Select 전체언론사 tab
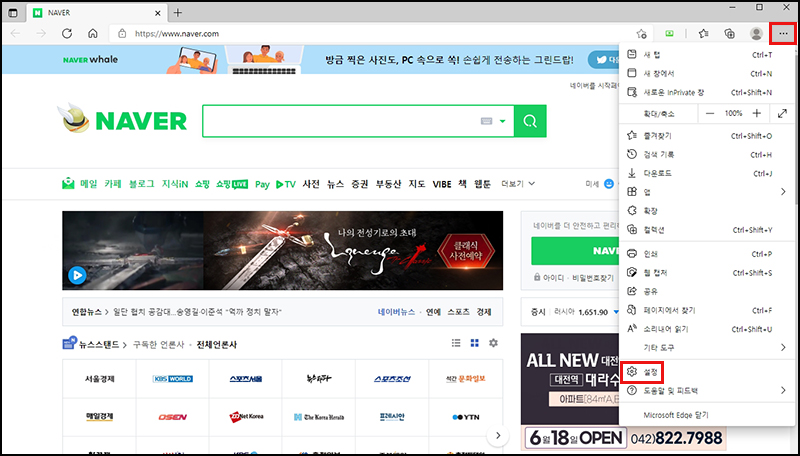The height and width of the screenshot is (456, 800). coord(217,345)
